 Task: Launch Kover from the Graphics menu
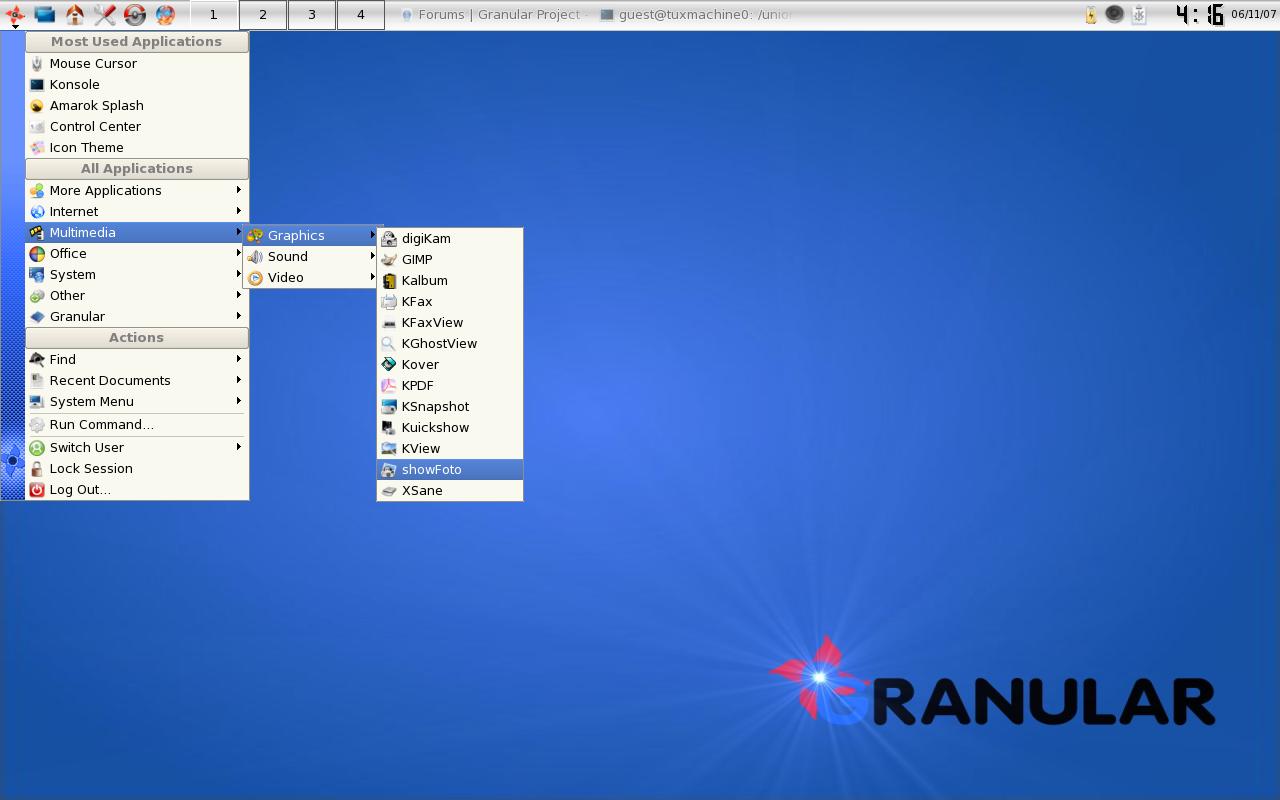pos(450,364)
